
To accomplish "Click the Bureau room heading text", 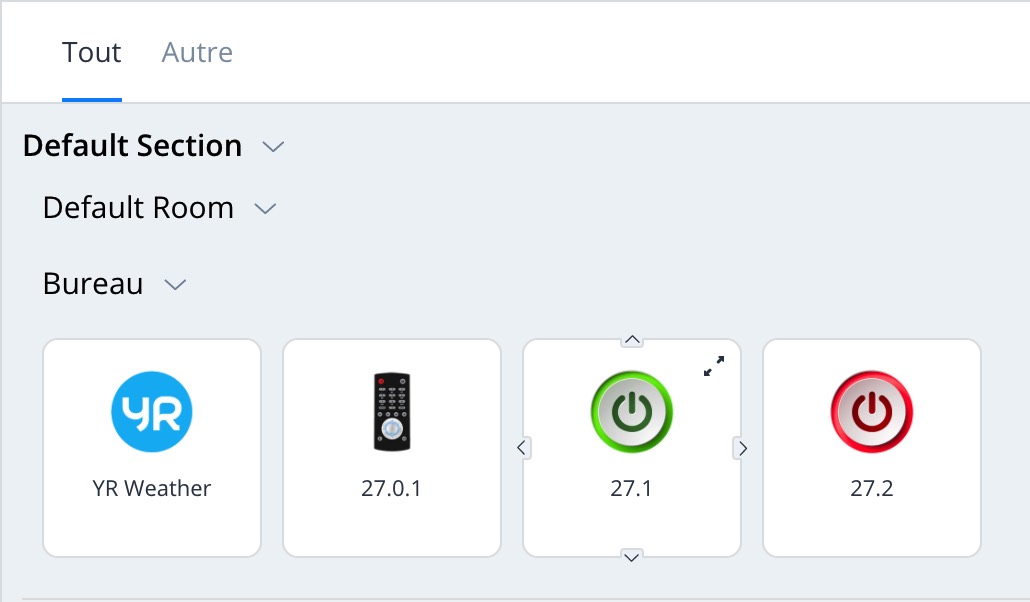I will tap(93, 284).
